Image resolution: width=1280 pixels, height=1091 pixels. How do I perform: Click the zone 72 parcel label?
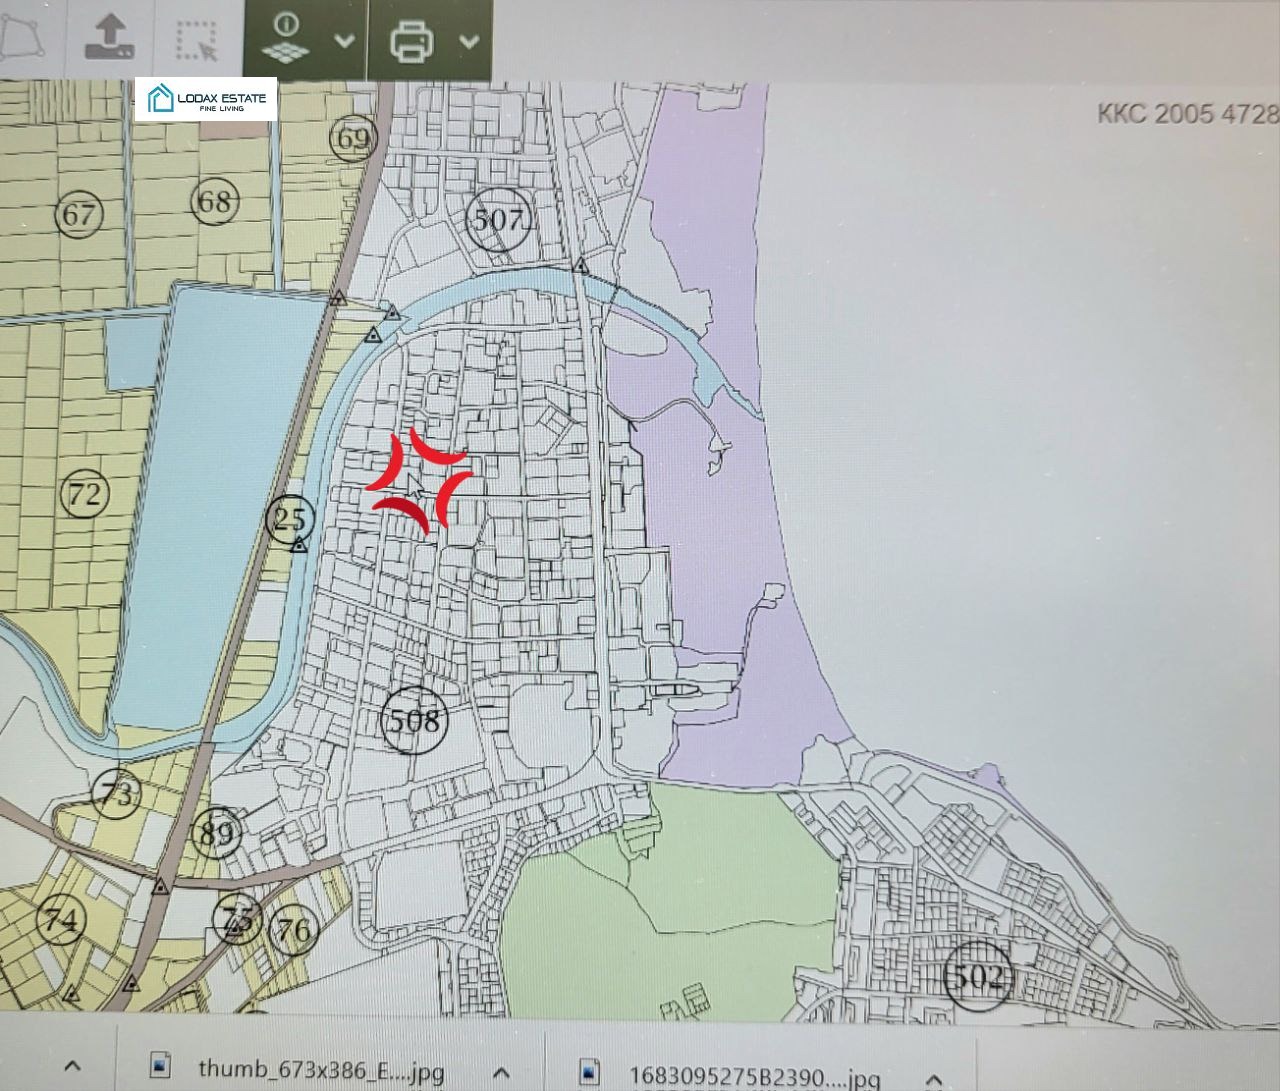coord(85,493)
